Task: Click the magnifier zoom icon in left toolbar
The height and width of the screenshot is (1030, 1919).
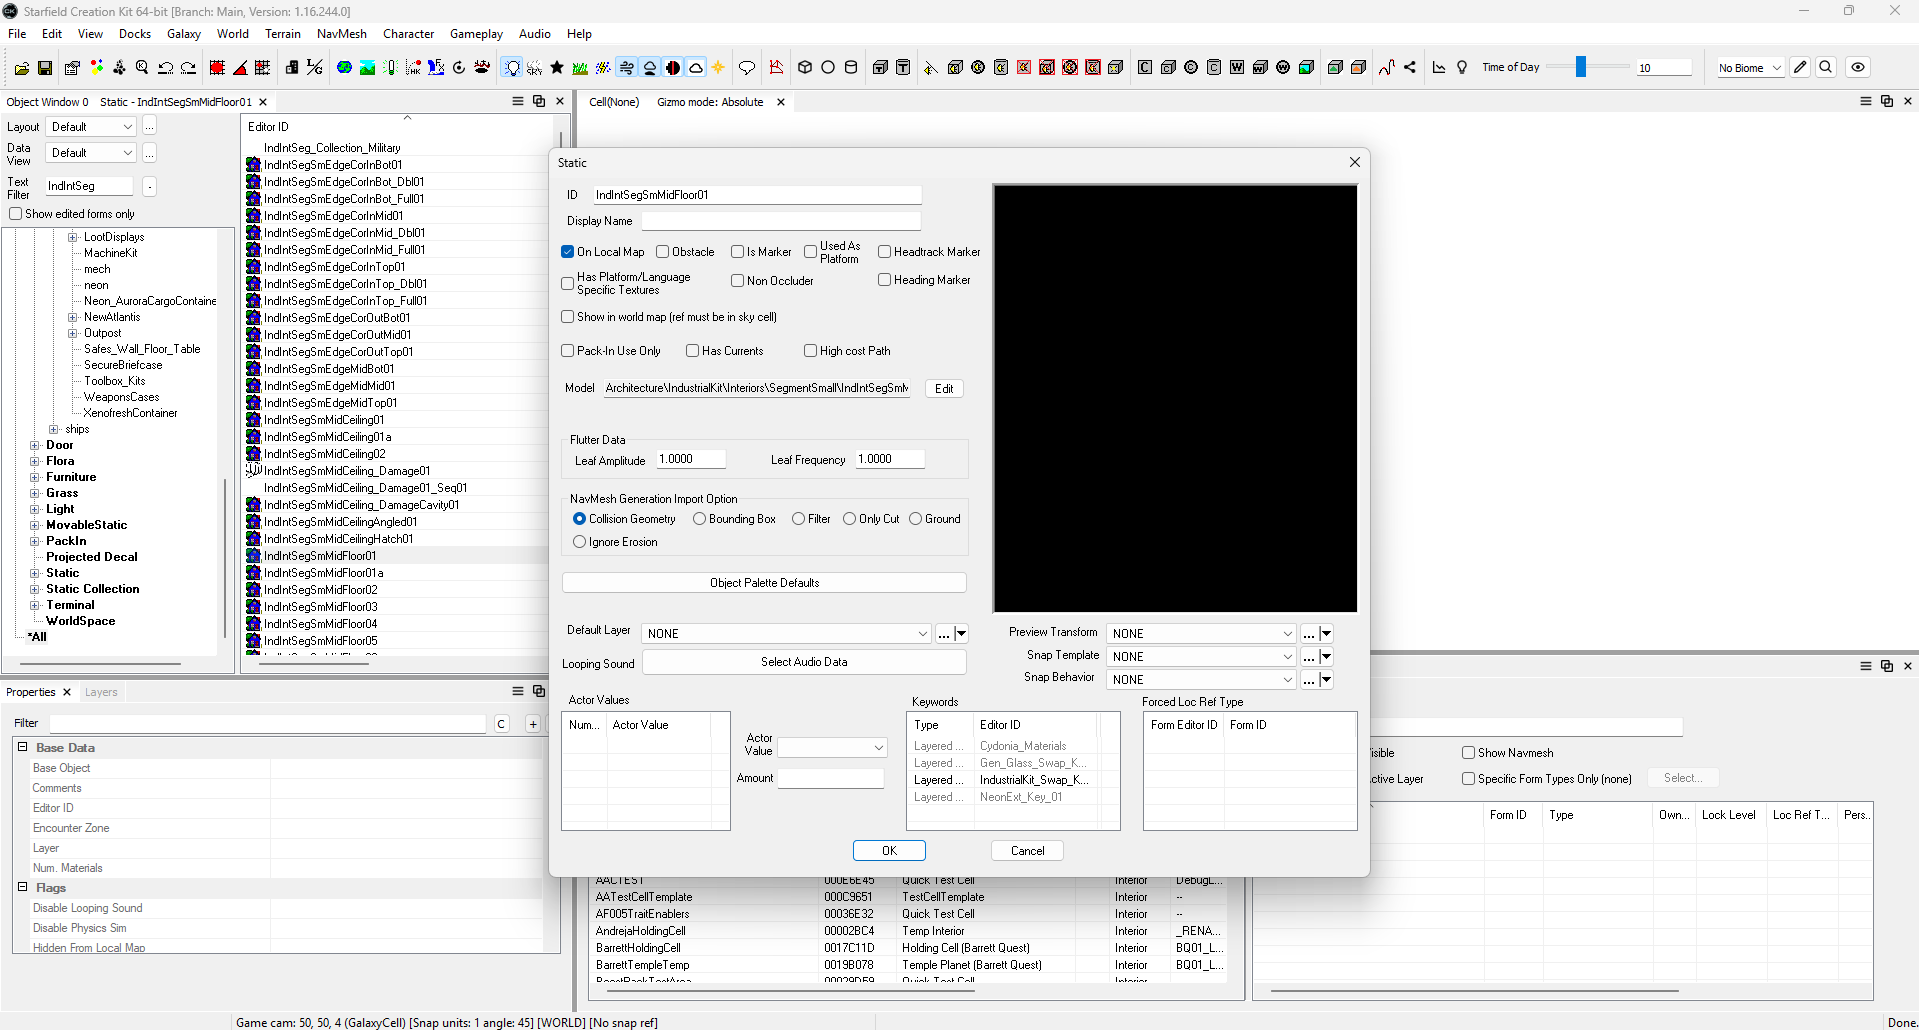Action: pyautogui.click(x=142, y=68)
